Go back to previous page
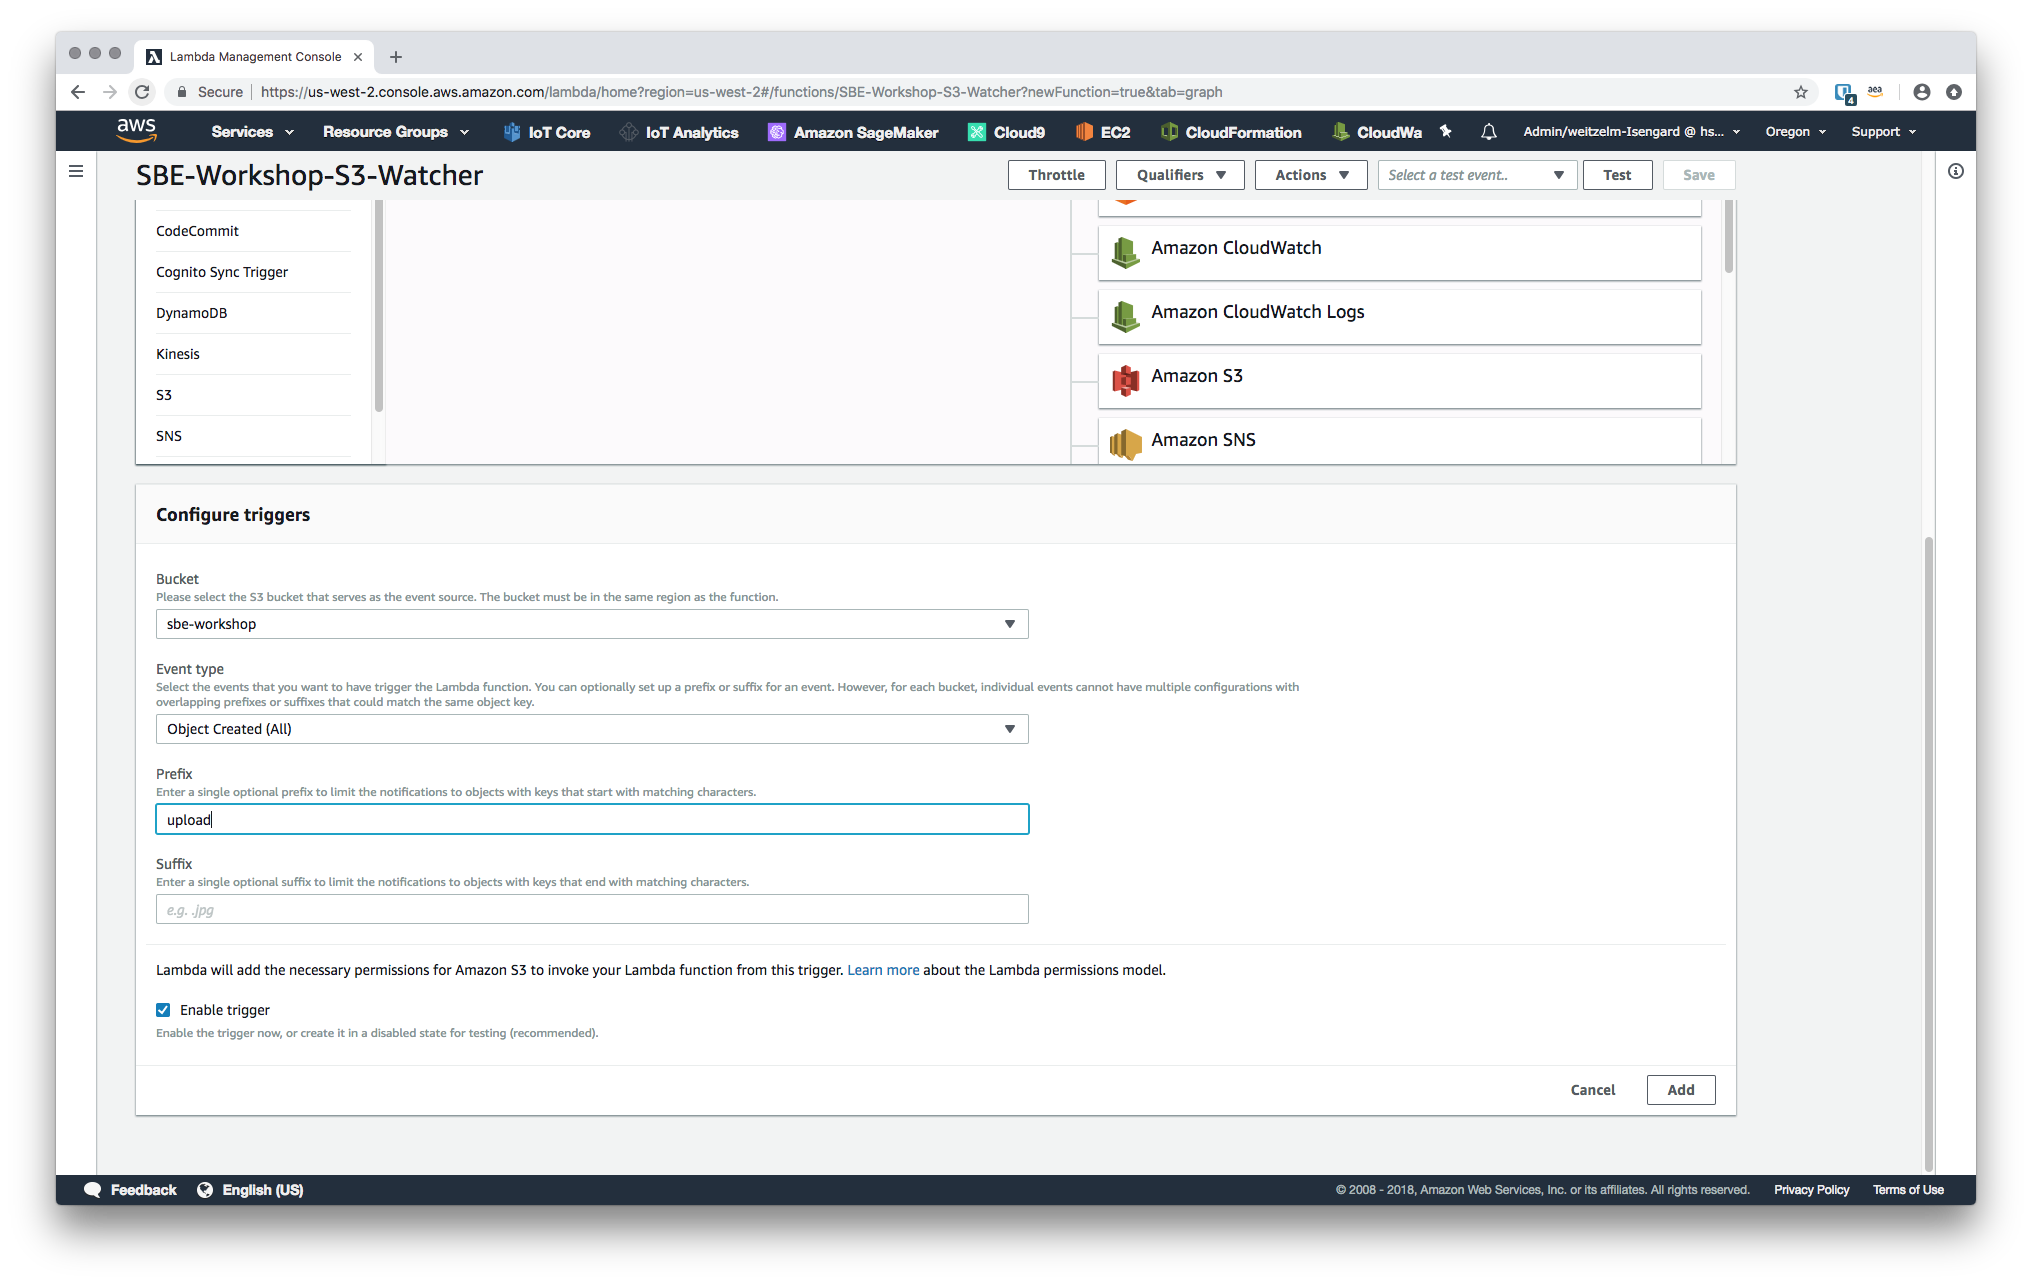Viewport: 2032px width, 1285px height. pos(78,92)
